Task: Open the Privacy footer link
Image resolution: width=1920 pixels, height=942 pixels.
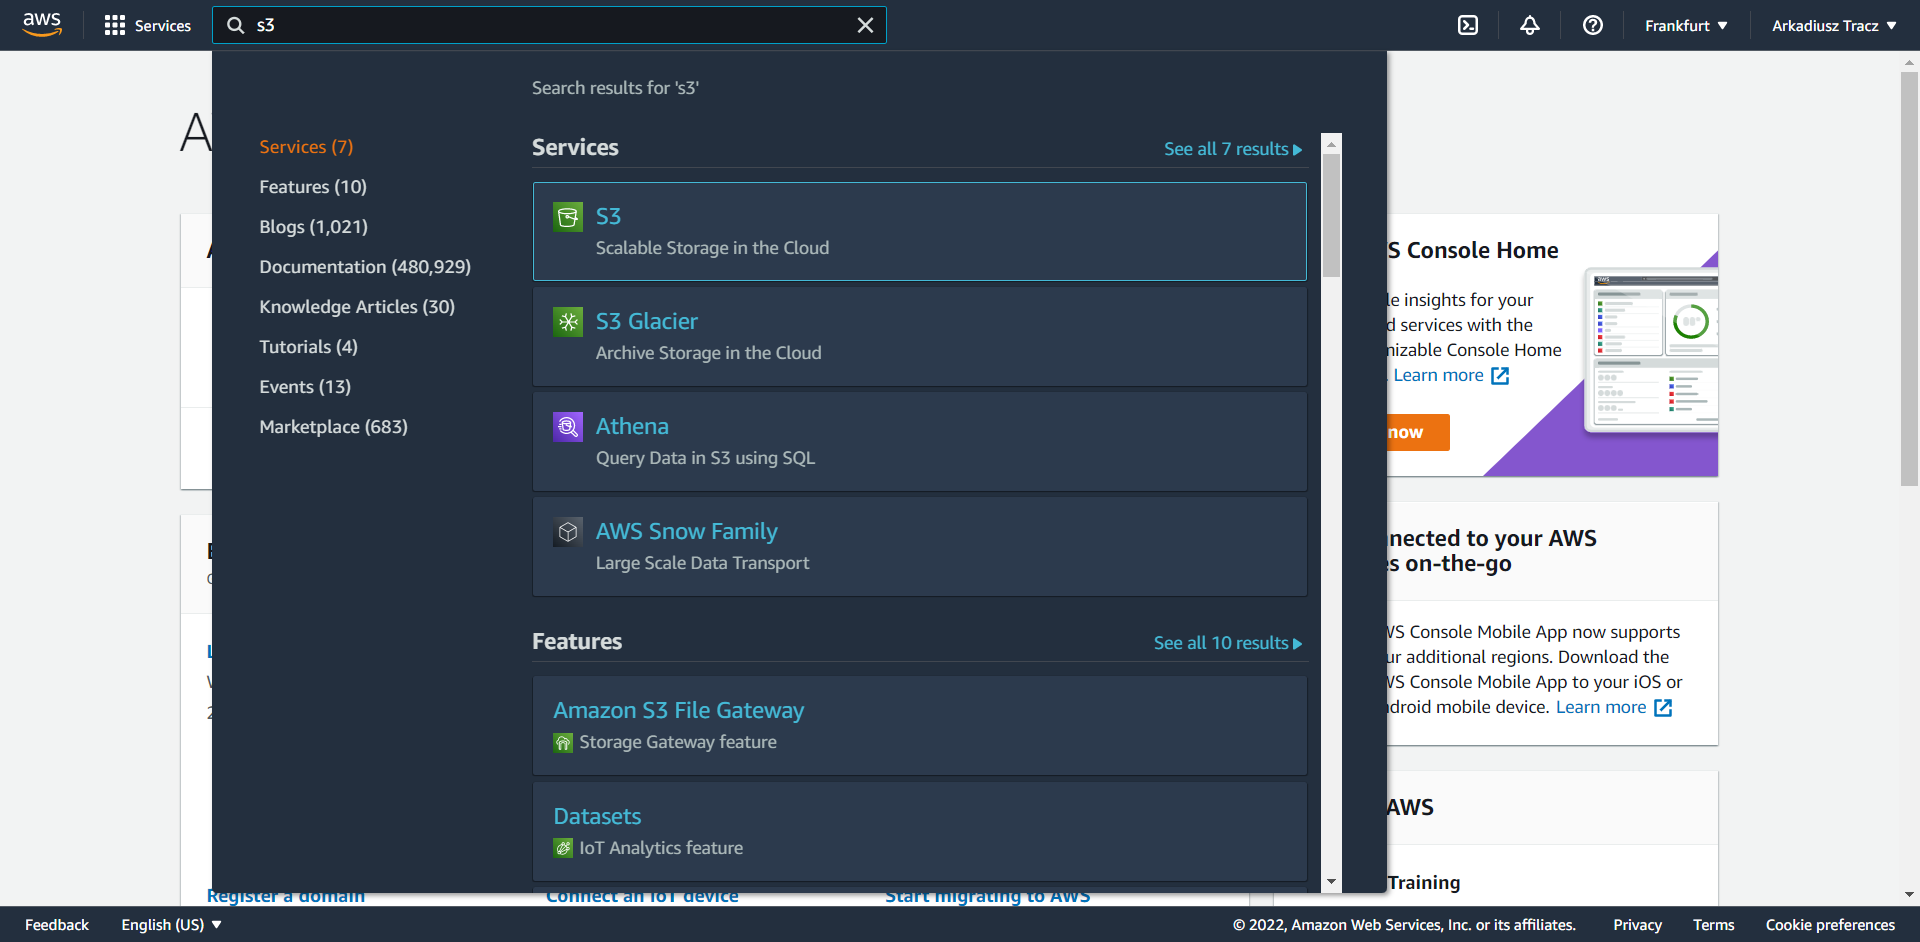Action: pyautogui.click(x=1637, y=925)
